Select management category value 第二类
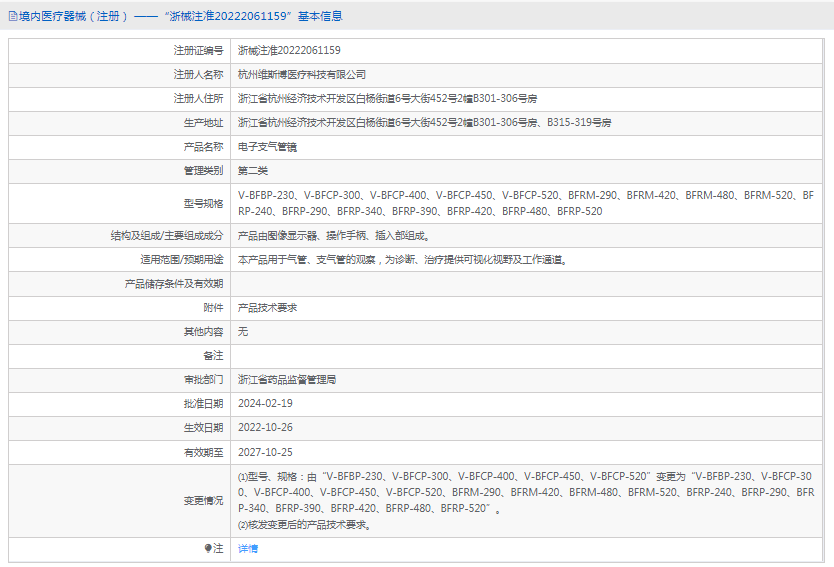 [x=253, y=171]
